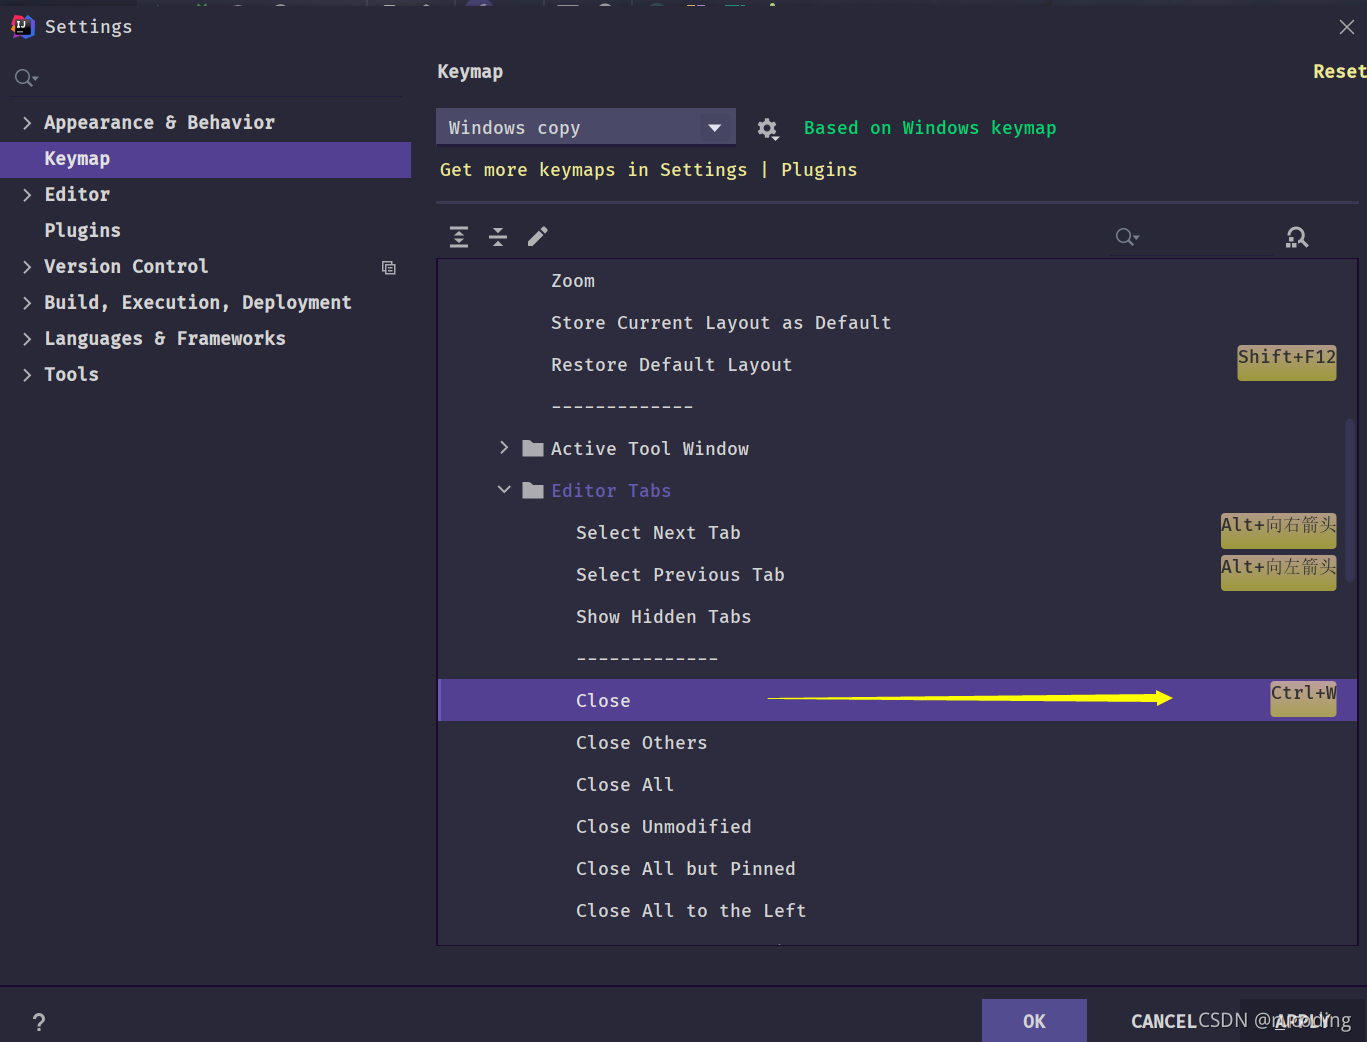Click the pencil edit shortcut icon

point(537,237)
